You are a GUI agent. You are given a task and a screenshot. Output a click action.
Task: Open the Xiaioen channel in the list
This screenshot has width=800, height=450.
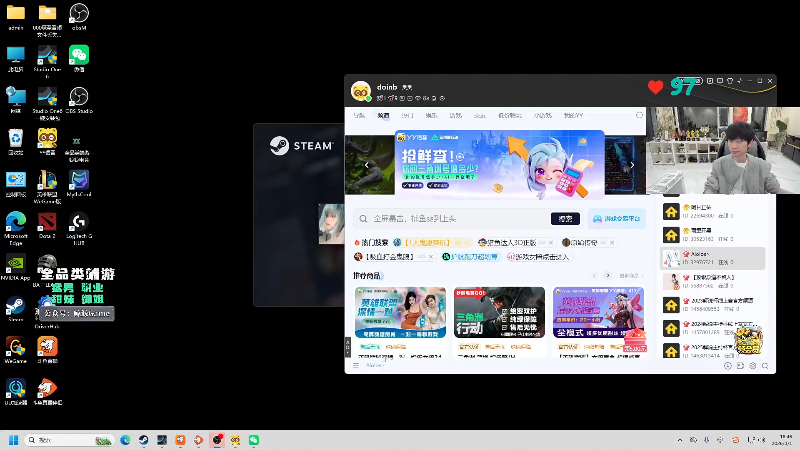[x=713, y=258]
